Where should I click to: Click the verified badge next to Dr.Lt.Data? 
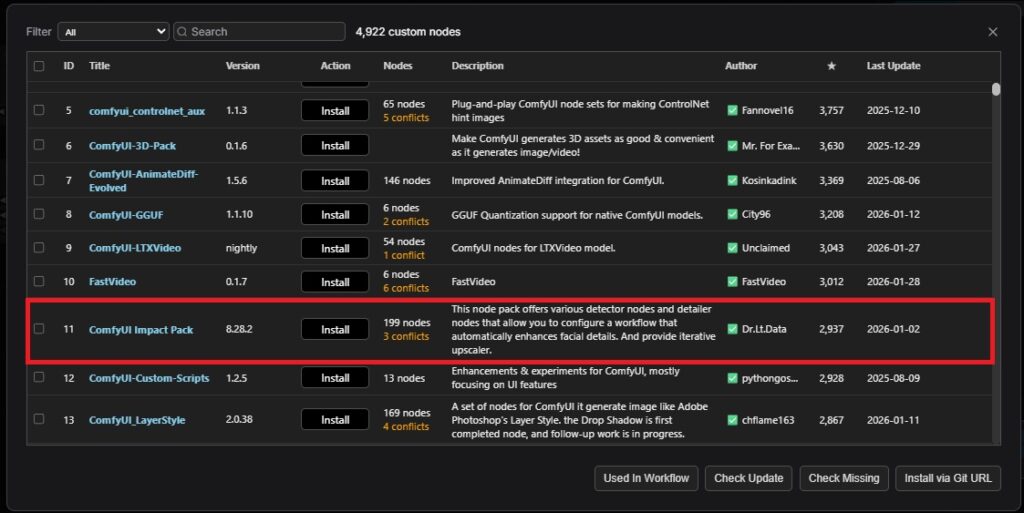click(733, 329)
